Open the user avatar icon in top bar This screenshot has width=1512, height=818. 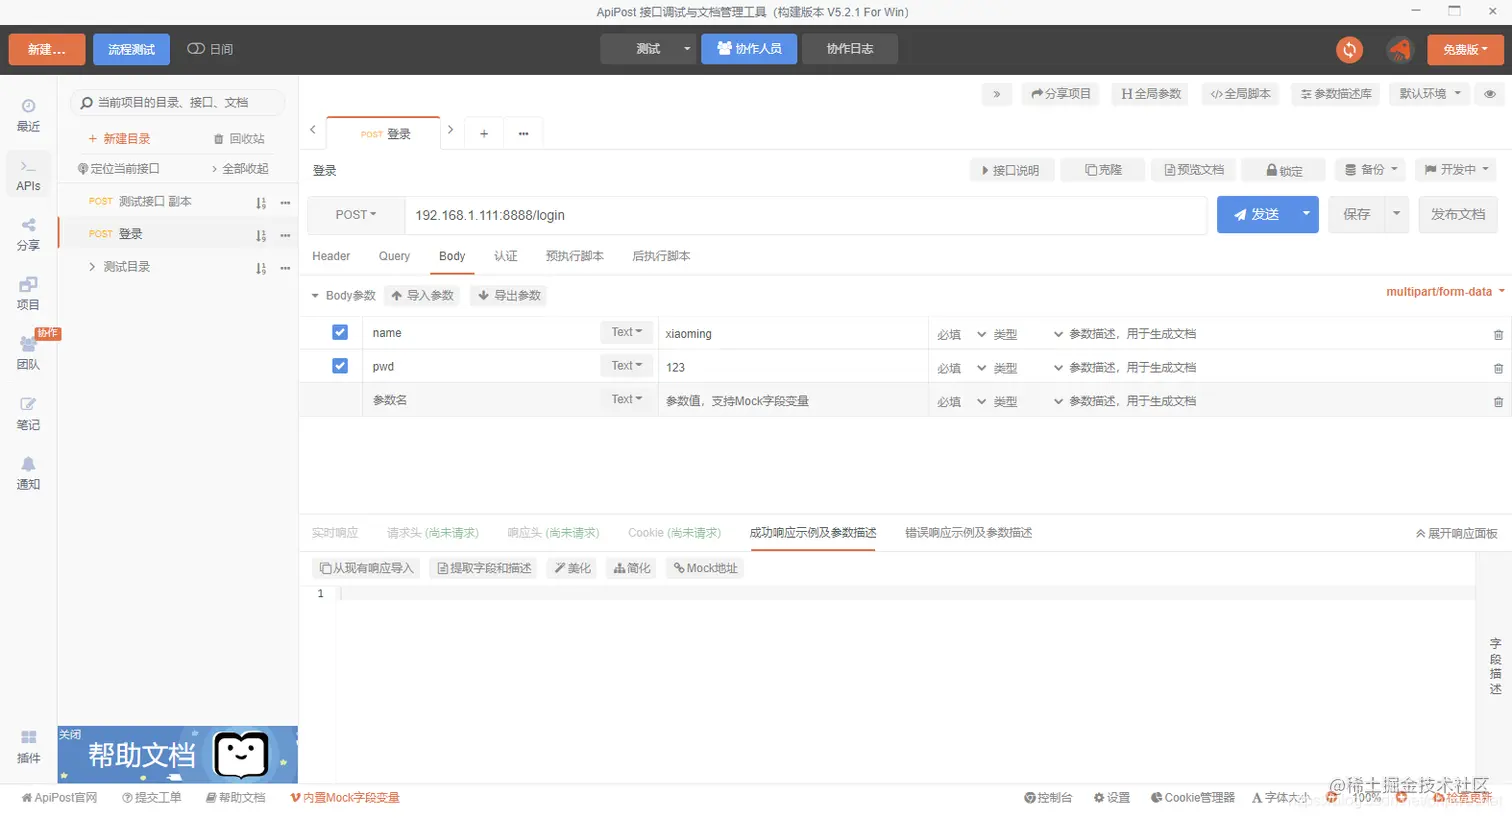pyautogui.click(x=1399, y=49)
